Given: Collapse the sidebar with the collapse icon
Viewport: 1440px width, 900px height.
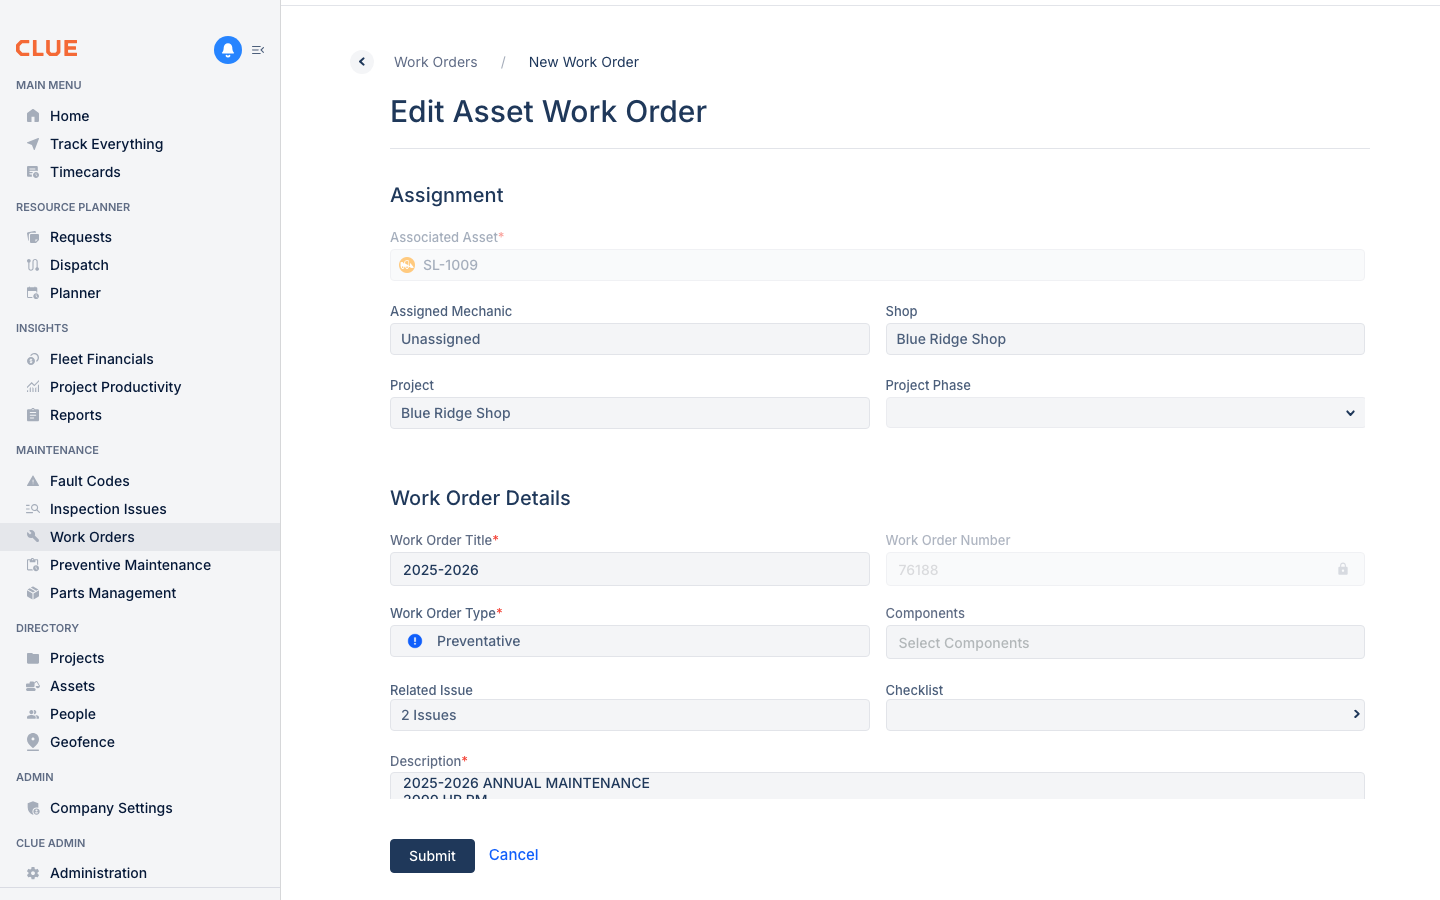Looking at the screenshot, I should click(258, 49).
